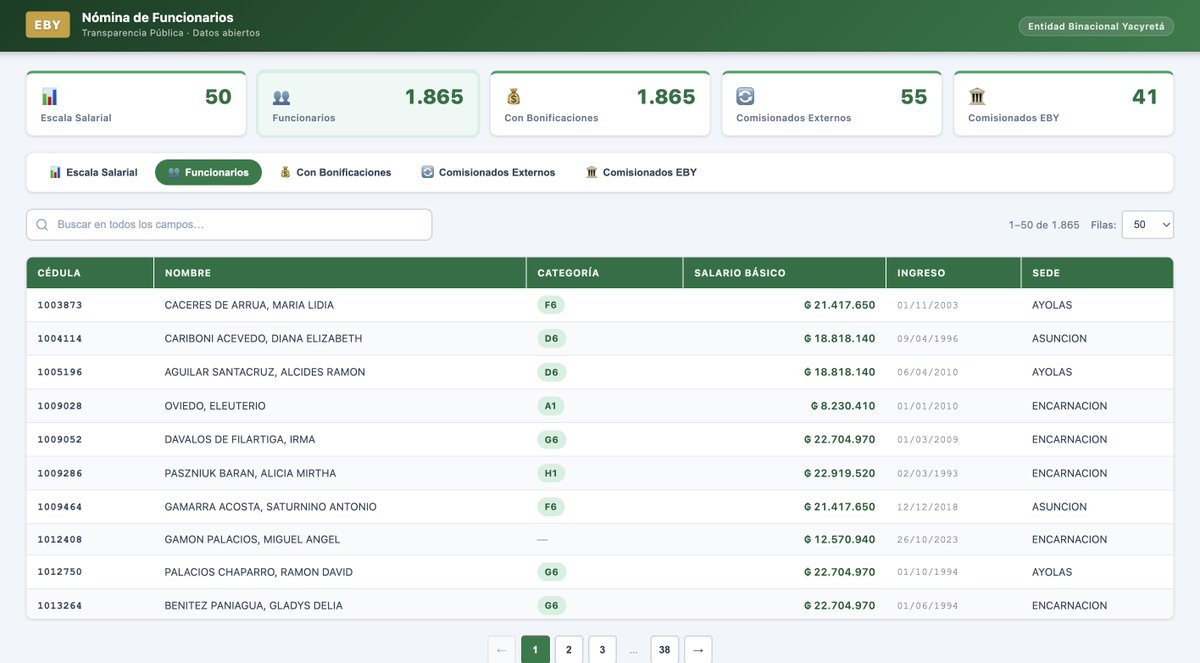Click ingreso date 26/10/2023
Viewport: 1200px width, 663px height.
[928, 540]
